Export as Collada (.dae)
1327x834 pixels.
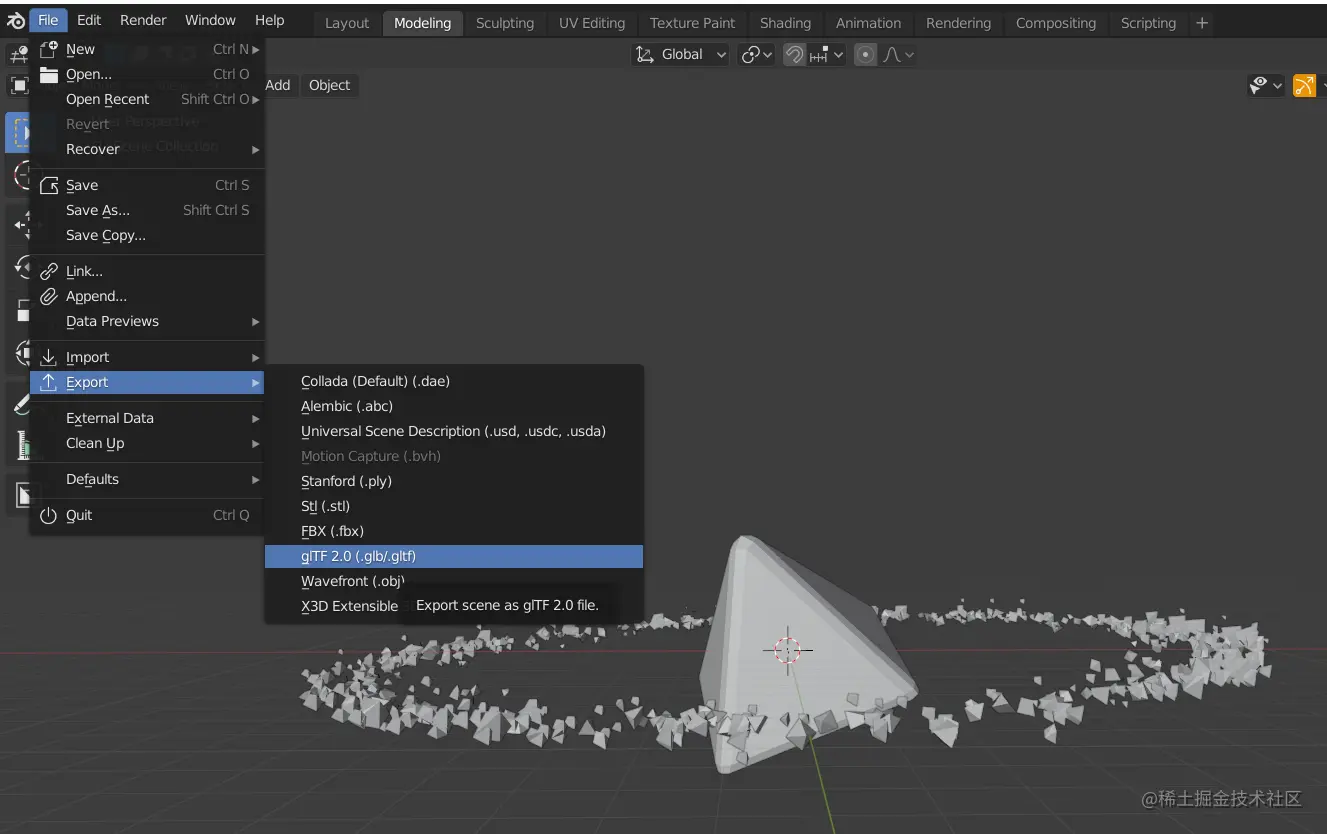pyautogui.click(x=454, y=381)
